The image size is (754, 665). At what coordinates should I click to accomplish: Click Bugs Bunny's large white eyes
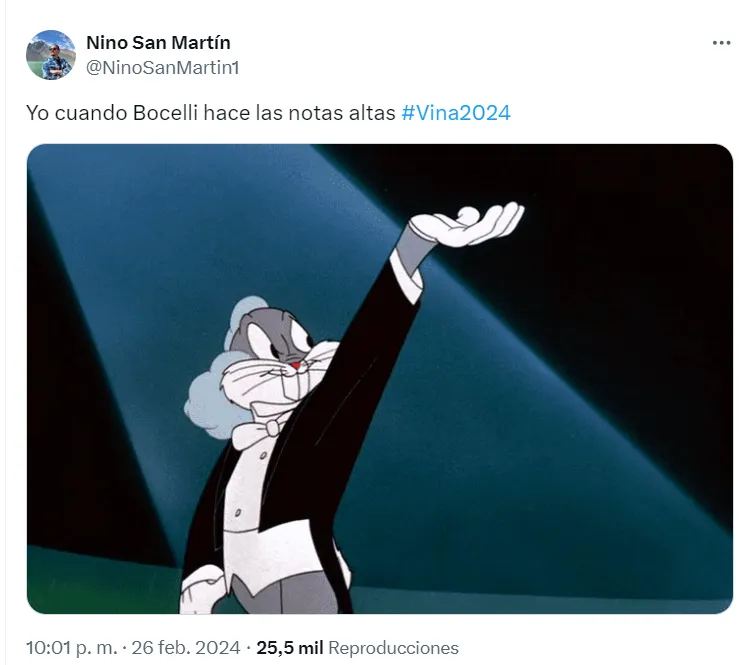click(x=280, y=338)
